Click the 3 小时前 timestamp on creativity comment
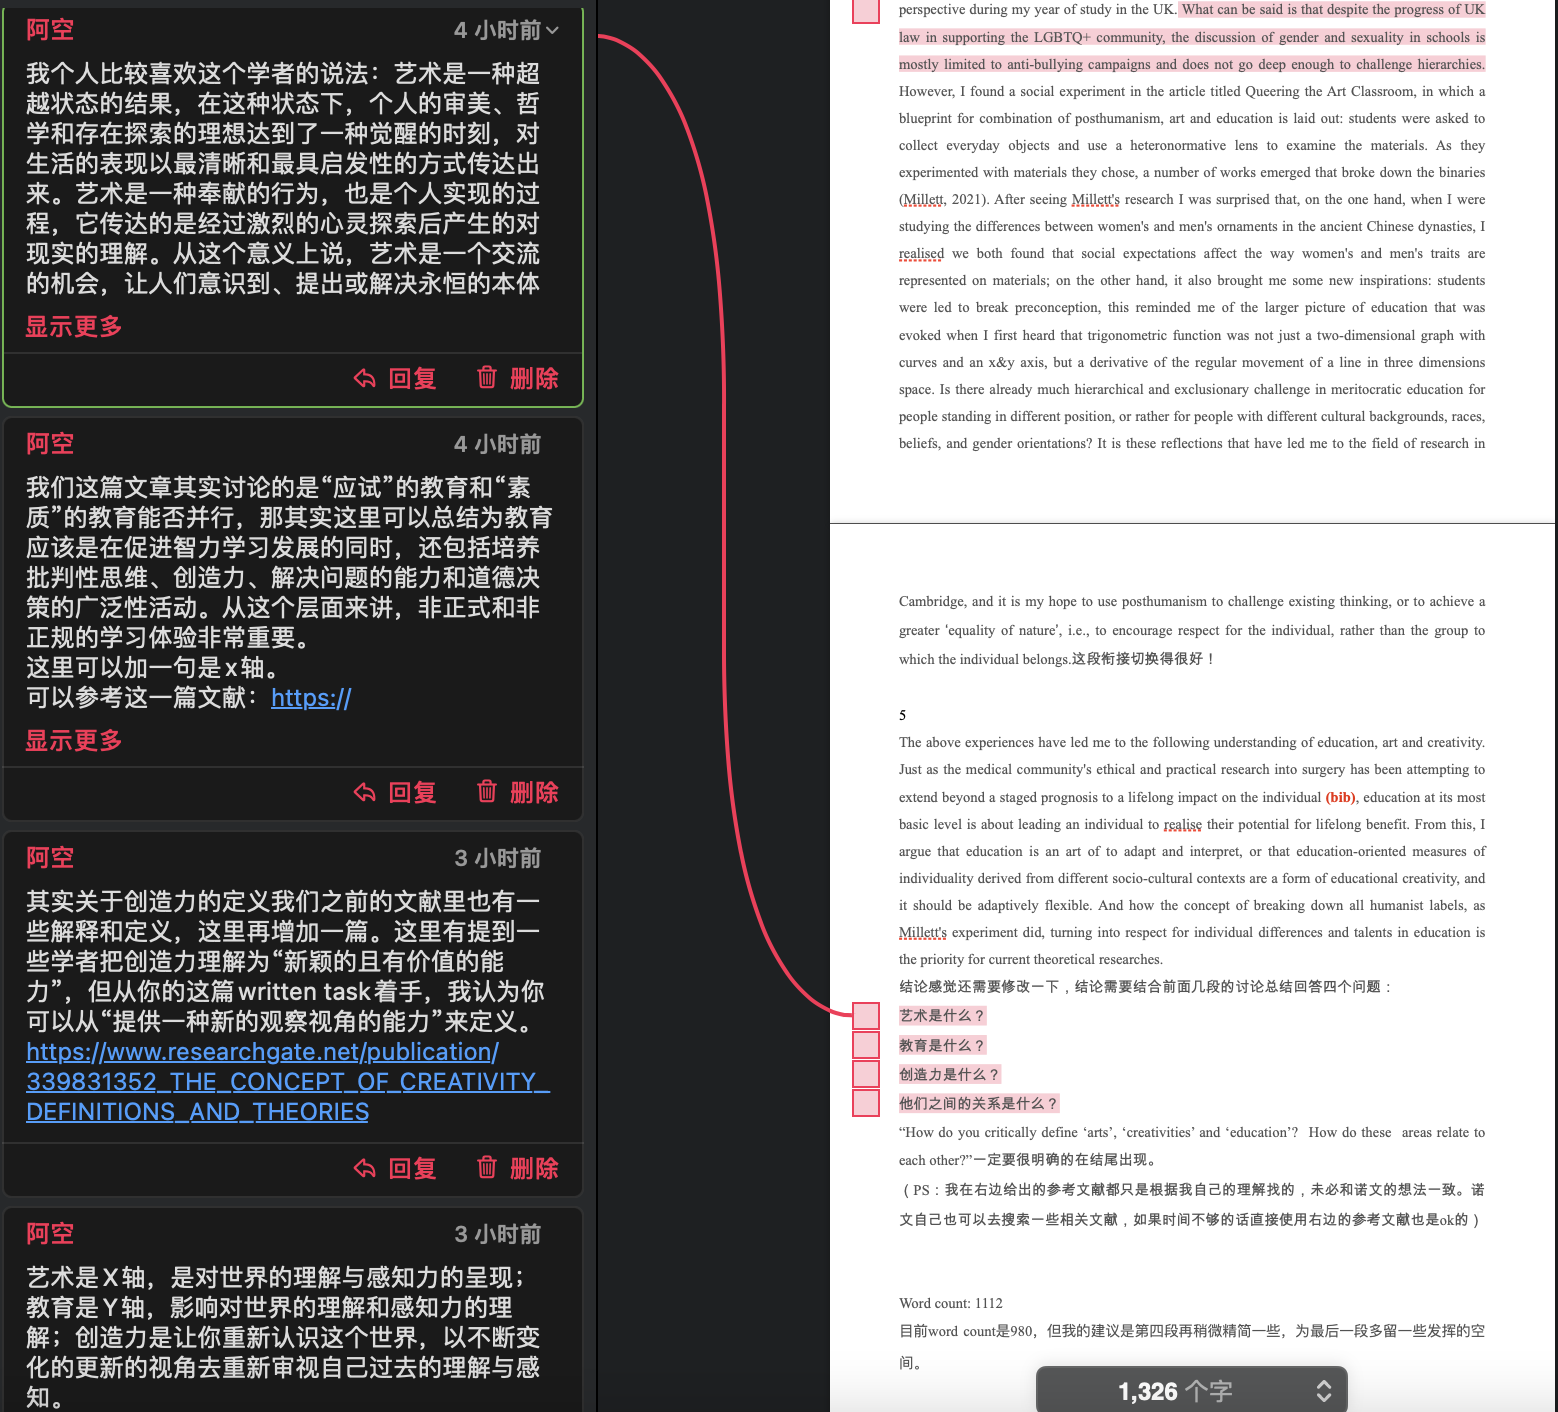 (498, 858)
